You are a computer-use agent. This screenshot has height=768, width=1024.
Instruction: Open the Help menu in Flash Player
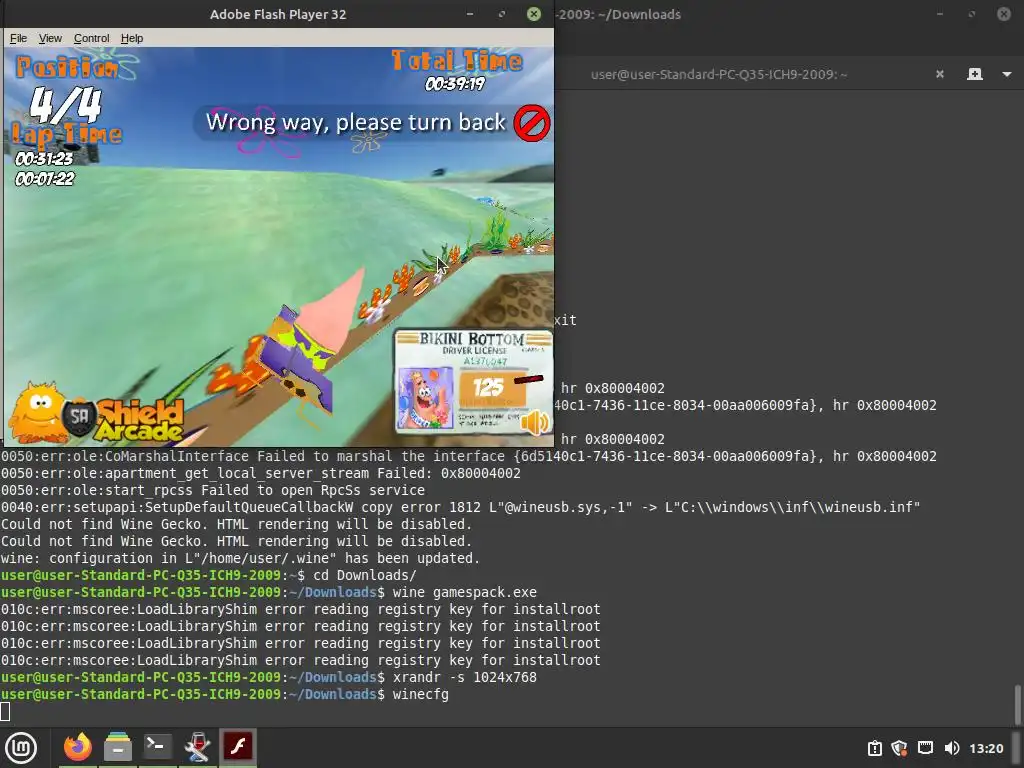[132, 39]
